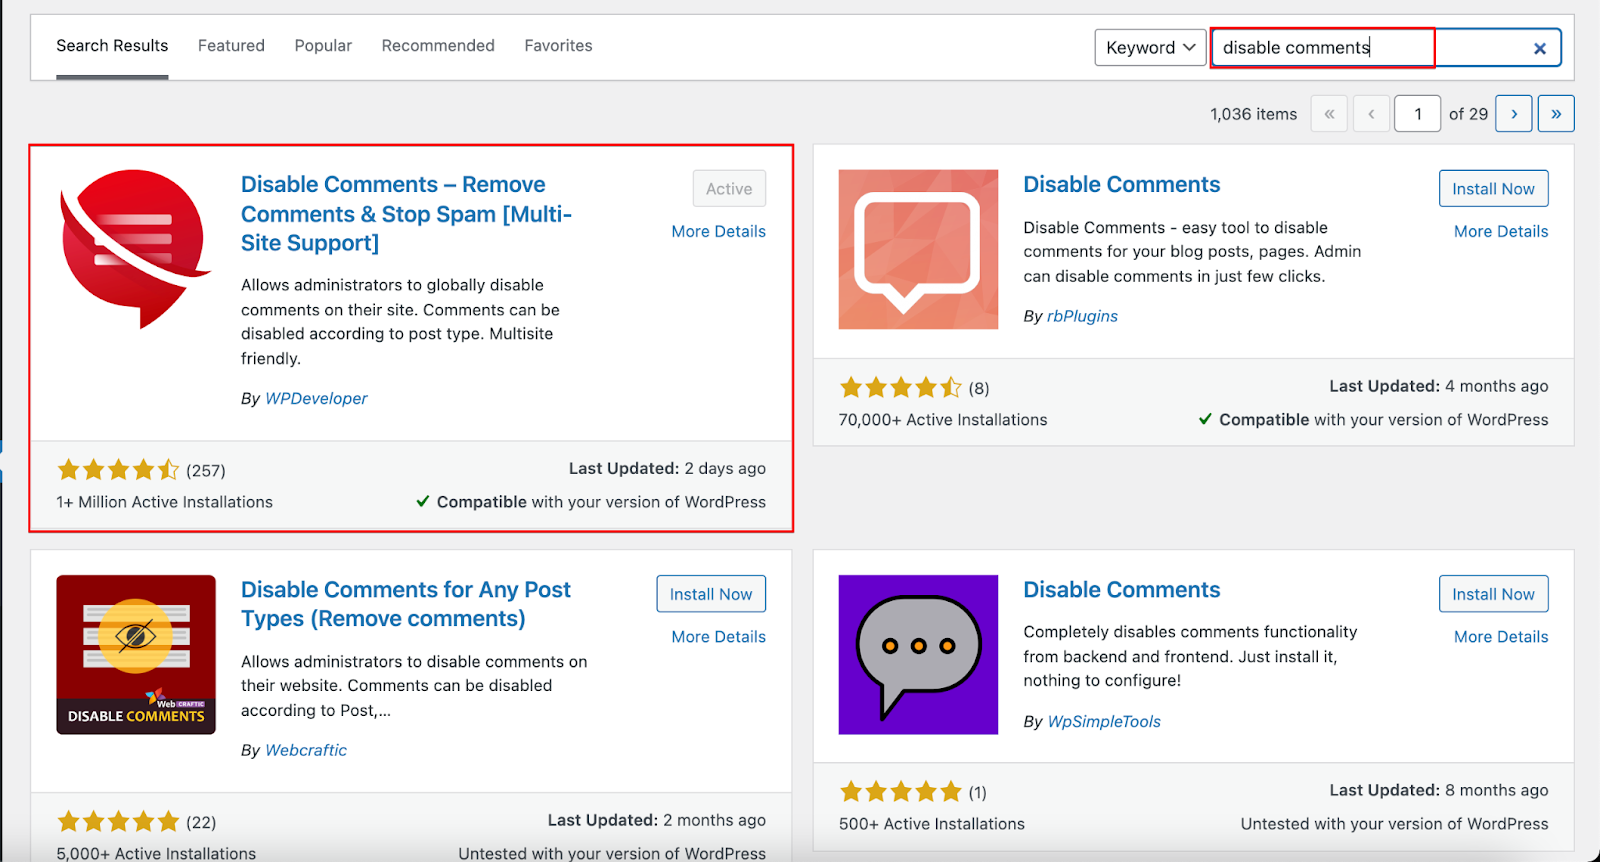Click the Webcraftic Disable Comments plugin icon
Viewport: 1600px width, 862px height.
tap(136, 654)
